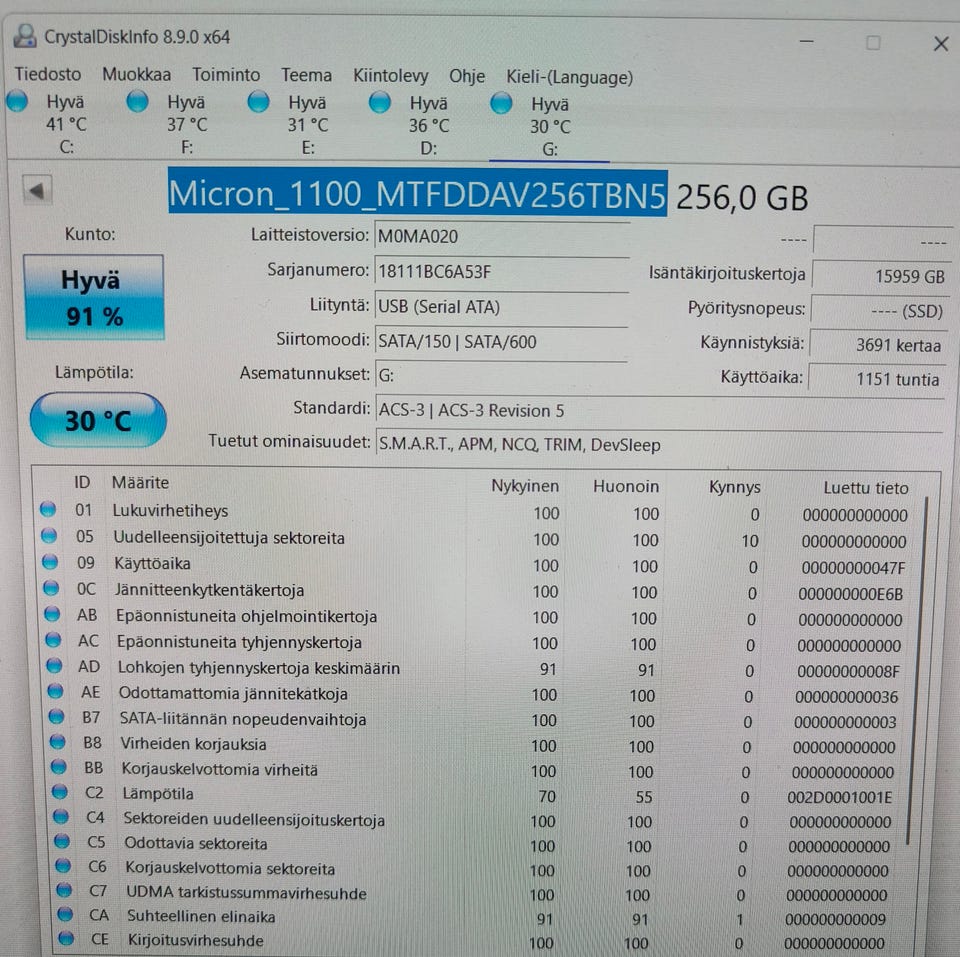Click the 15959 GB host writes value
960x957 pixels.
point(880,276)
